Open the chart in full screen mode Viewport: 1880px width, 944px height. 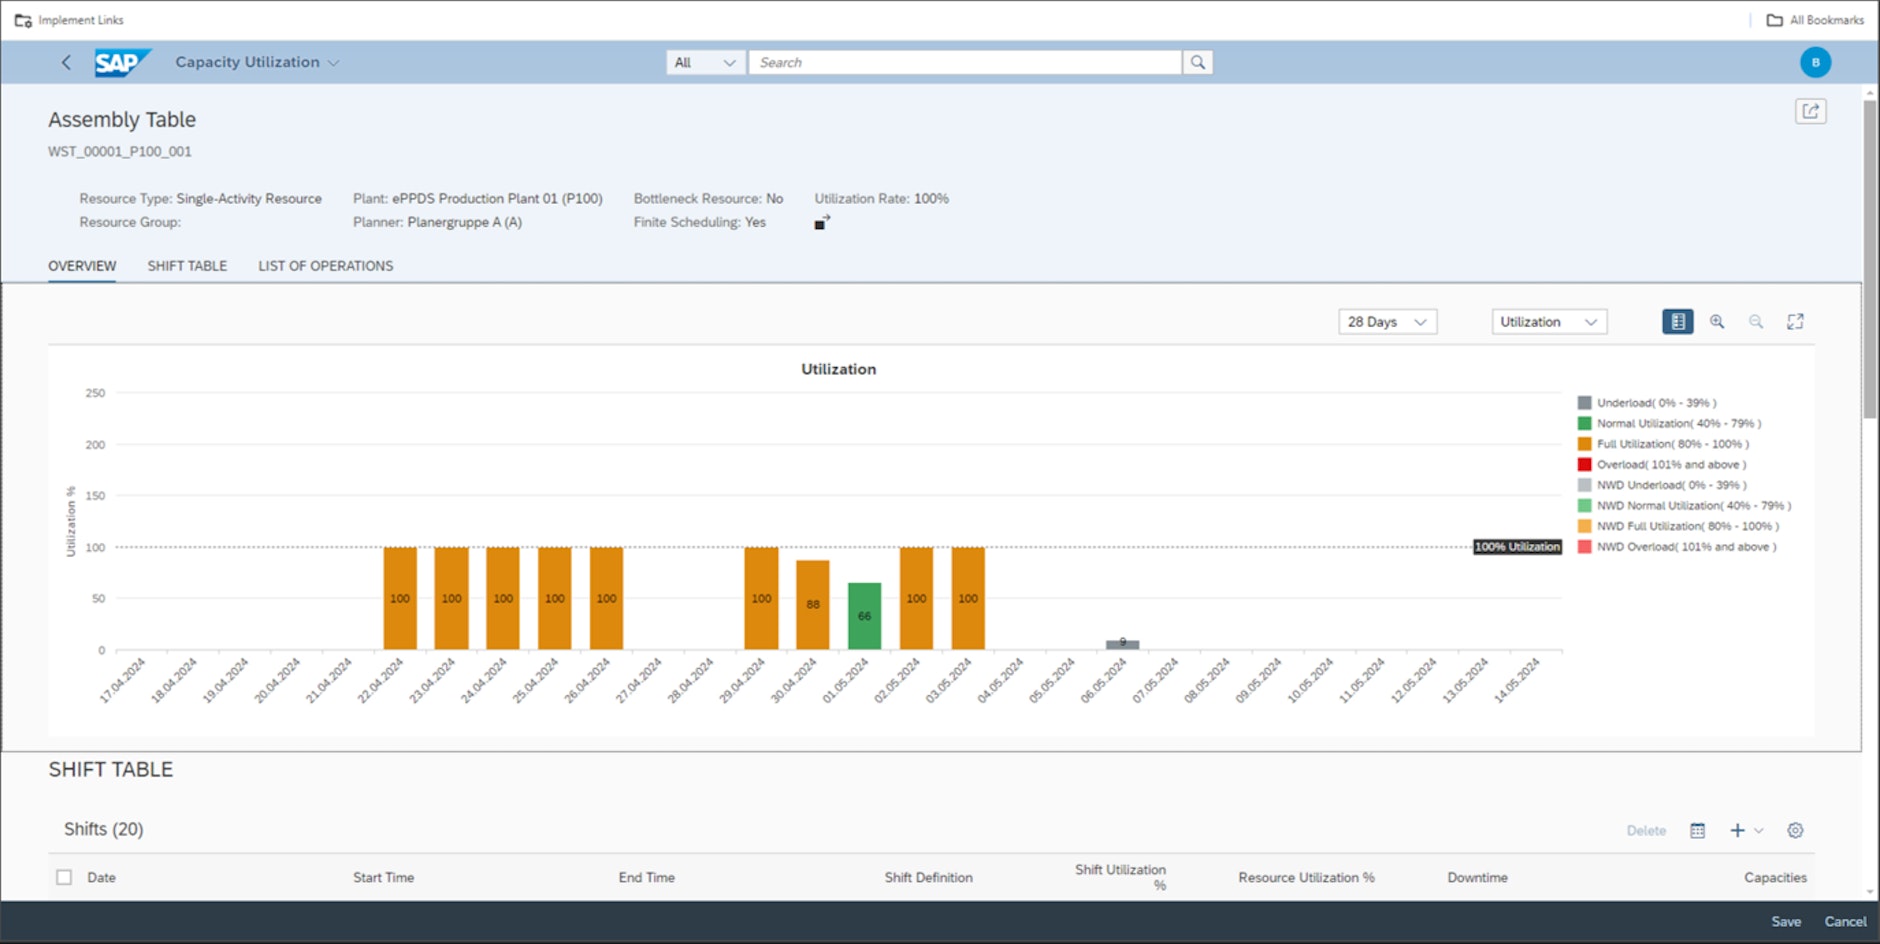pyautogui.click(x=1796, y=321)
